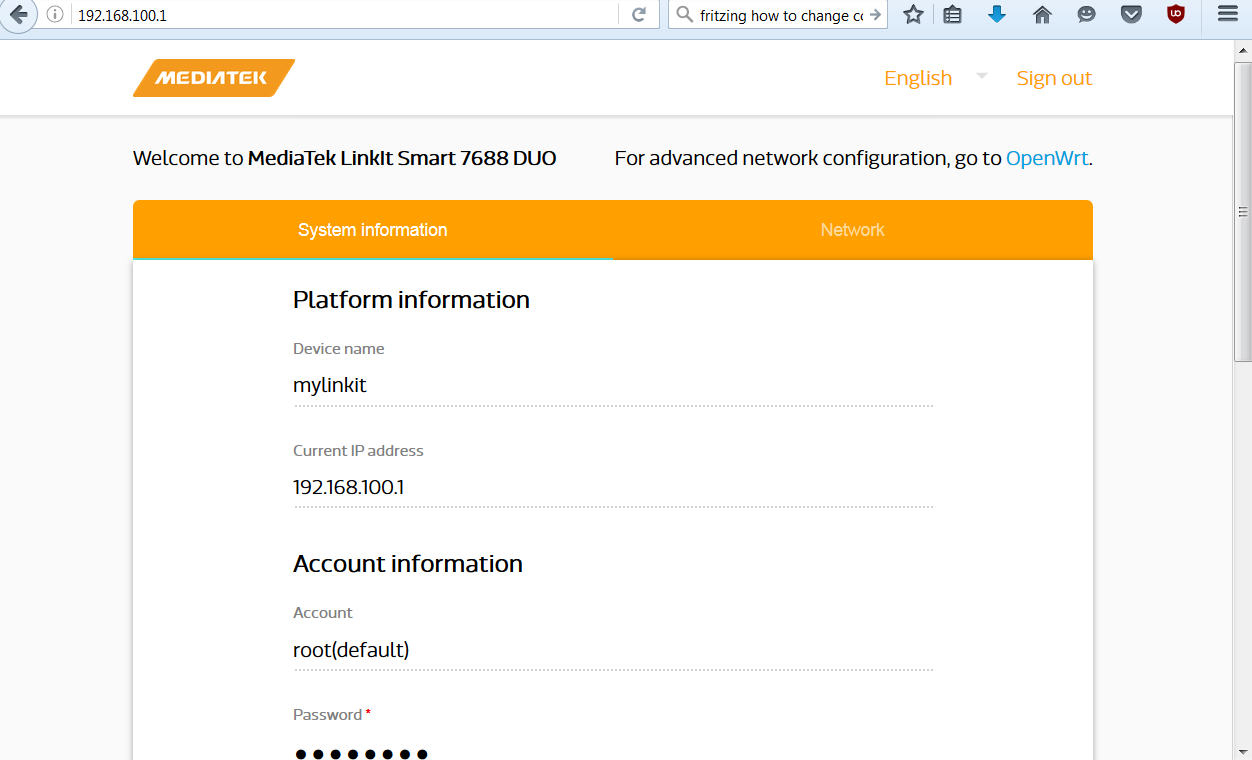This screenshot has height=760, width=1252.
Task: Follow the OpenWrt link
Action: pos(1046,158)
